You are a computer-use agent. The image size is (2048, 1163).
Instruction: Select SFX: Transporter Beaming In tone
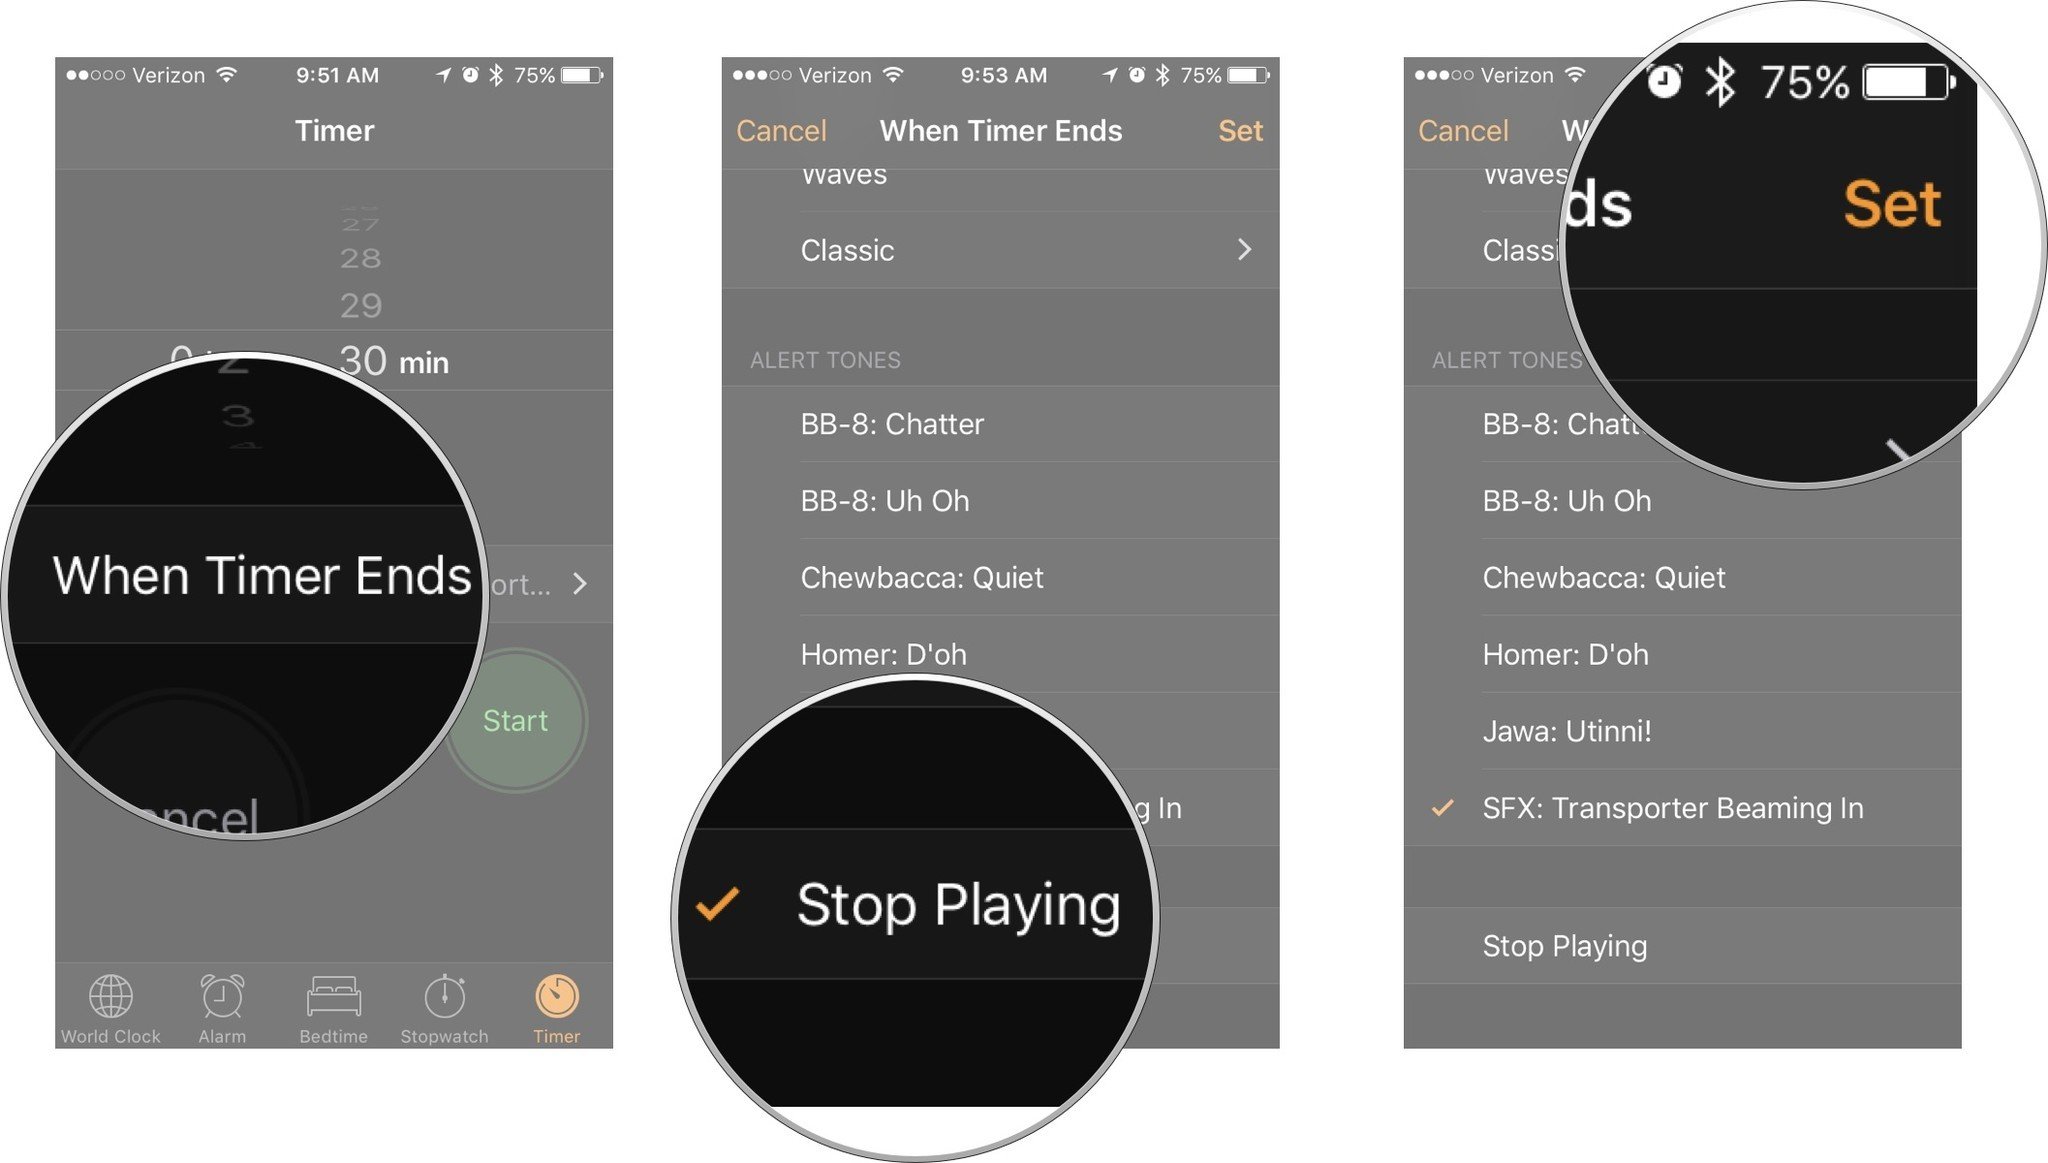tap(1677, 809)
